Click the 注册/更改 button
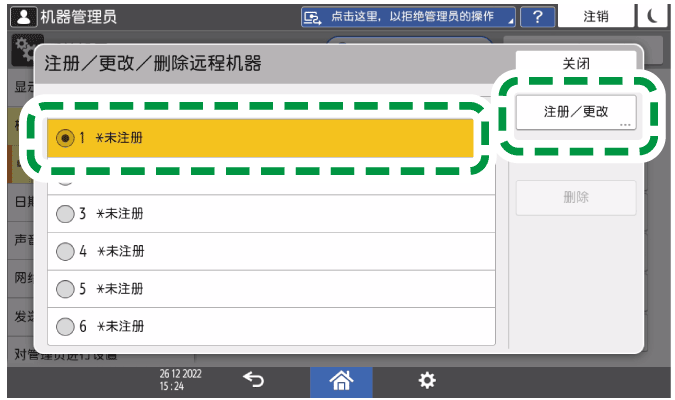Image resolution: width=675 pixels, height=400 pixels. (576, 112)
